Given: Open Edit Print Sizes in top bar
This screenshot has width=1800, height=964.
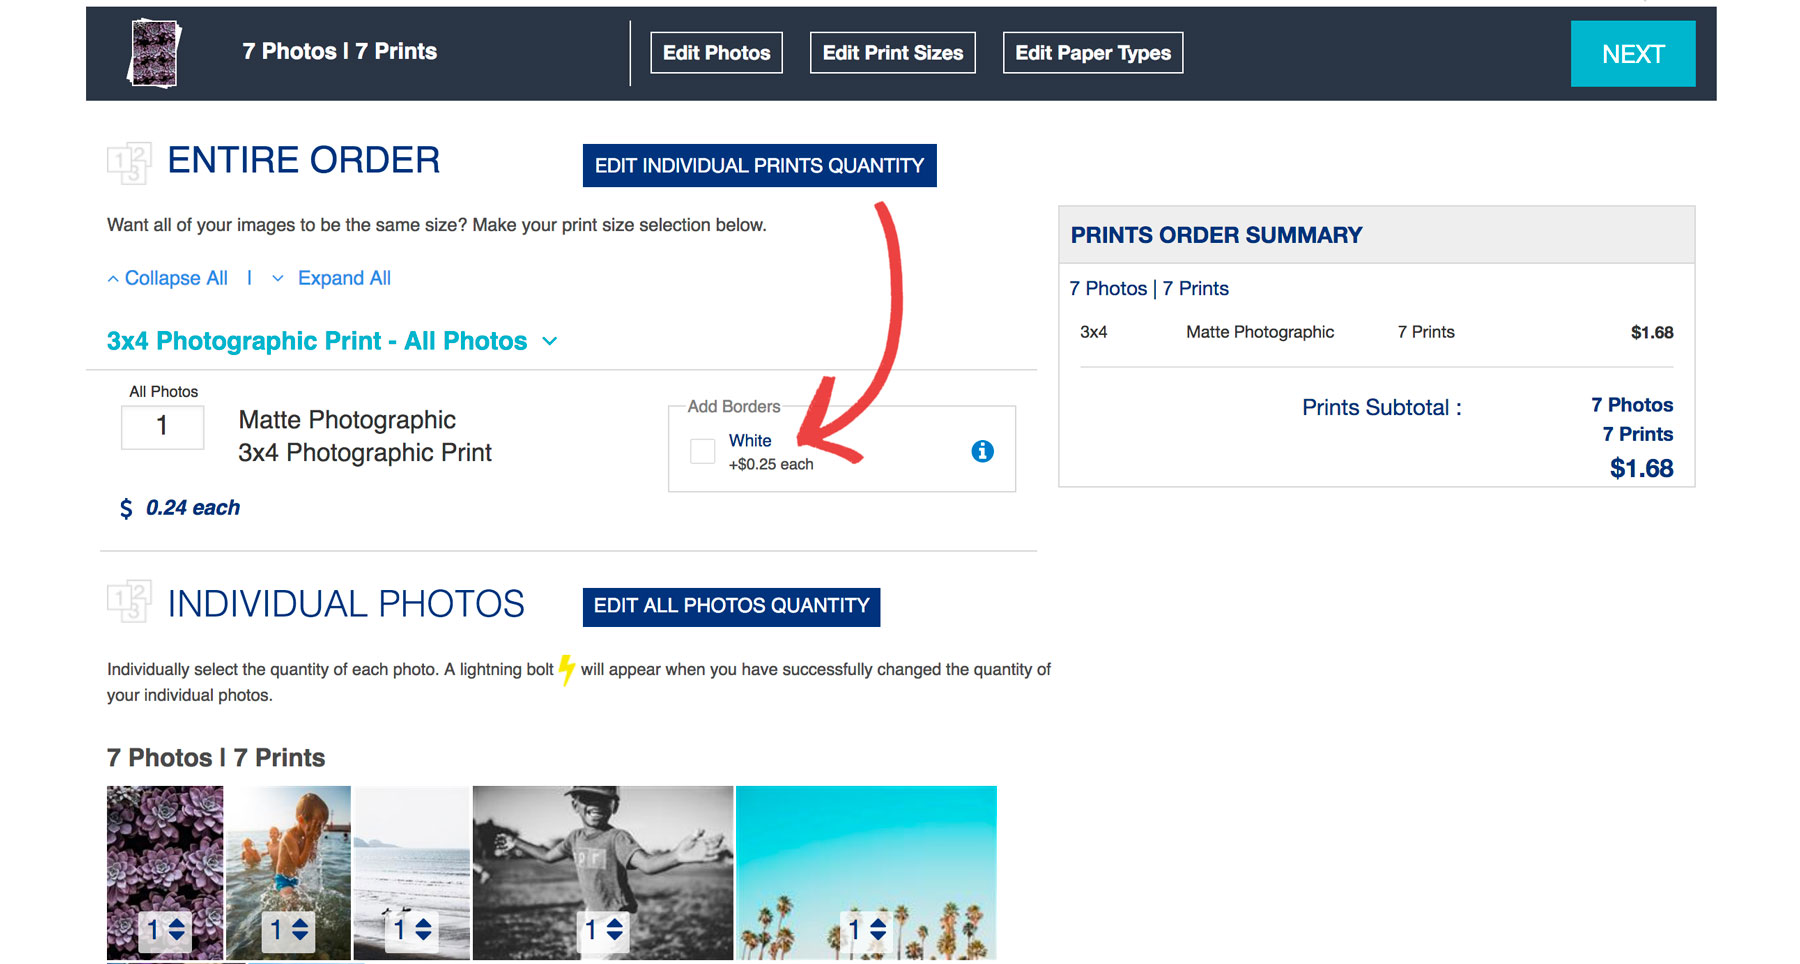Looking at the screenshot, I should (892, 53).
